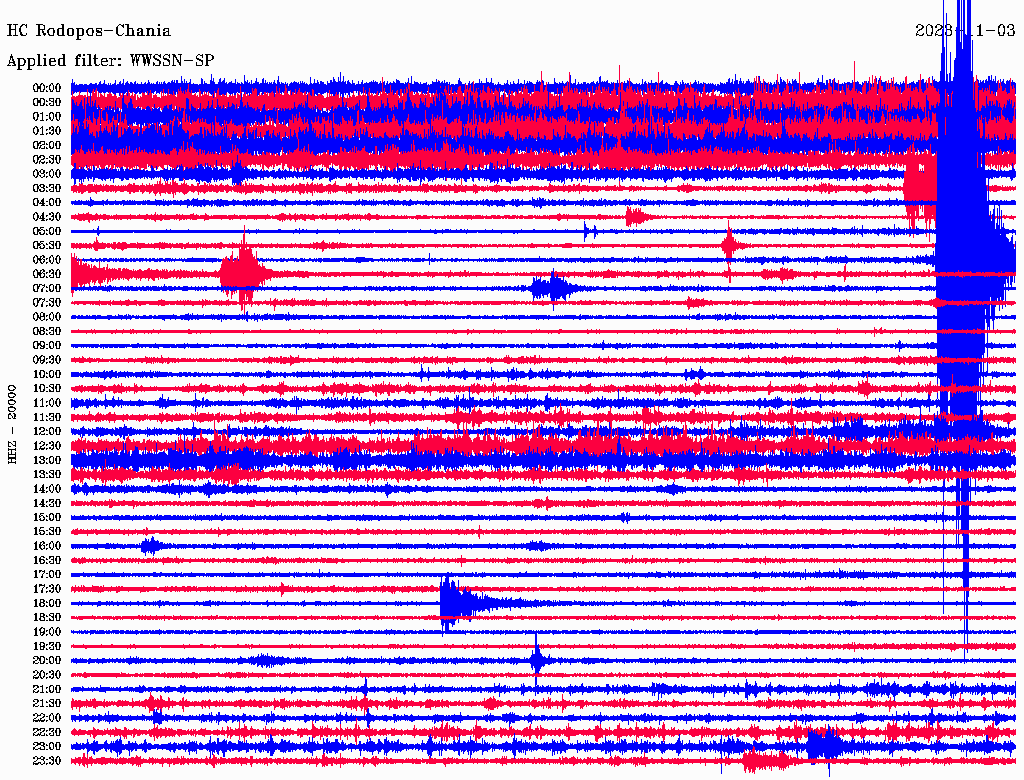
Task: Select the 00:30 time label
Action: point(46,103)
